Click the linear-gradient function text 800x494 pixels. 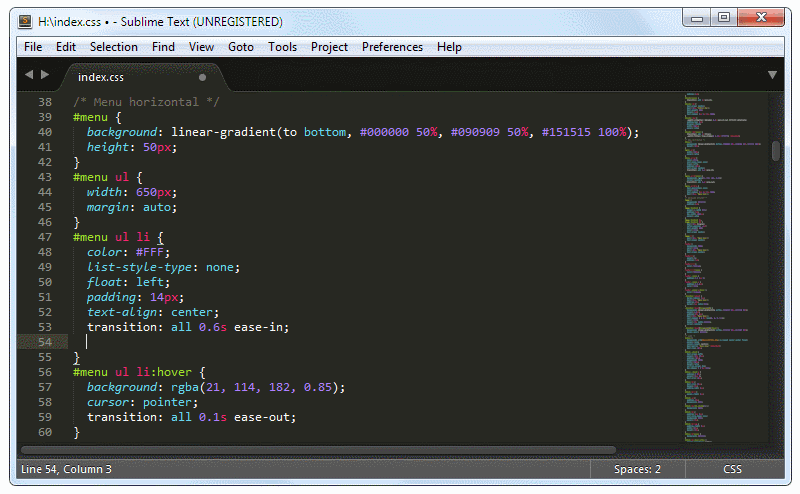pos(223,132)
